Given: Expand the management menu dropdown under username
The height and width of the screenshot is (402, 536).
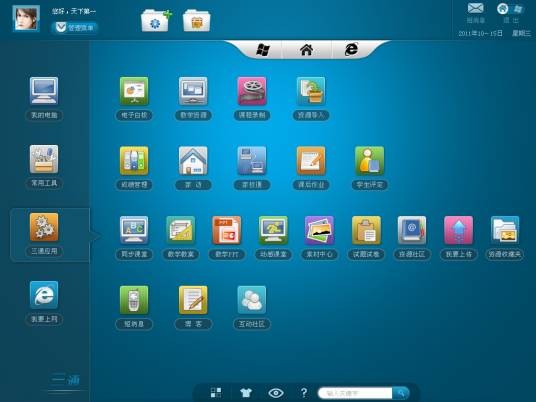Looking at the screenshot, I should tap(75, 27).
